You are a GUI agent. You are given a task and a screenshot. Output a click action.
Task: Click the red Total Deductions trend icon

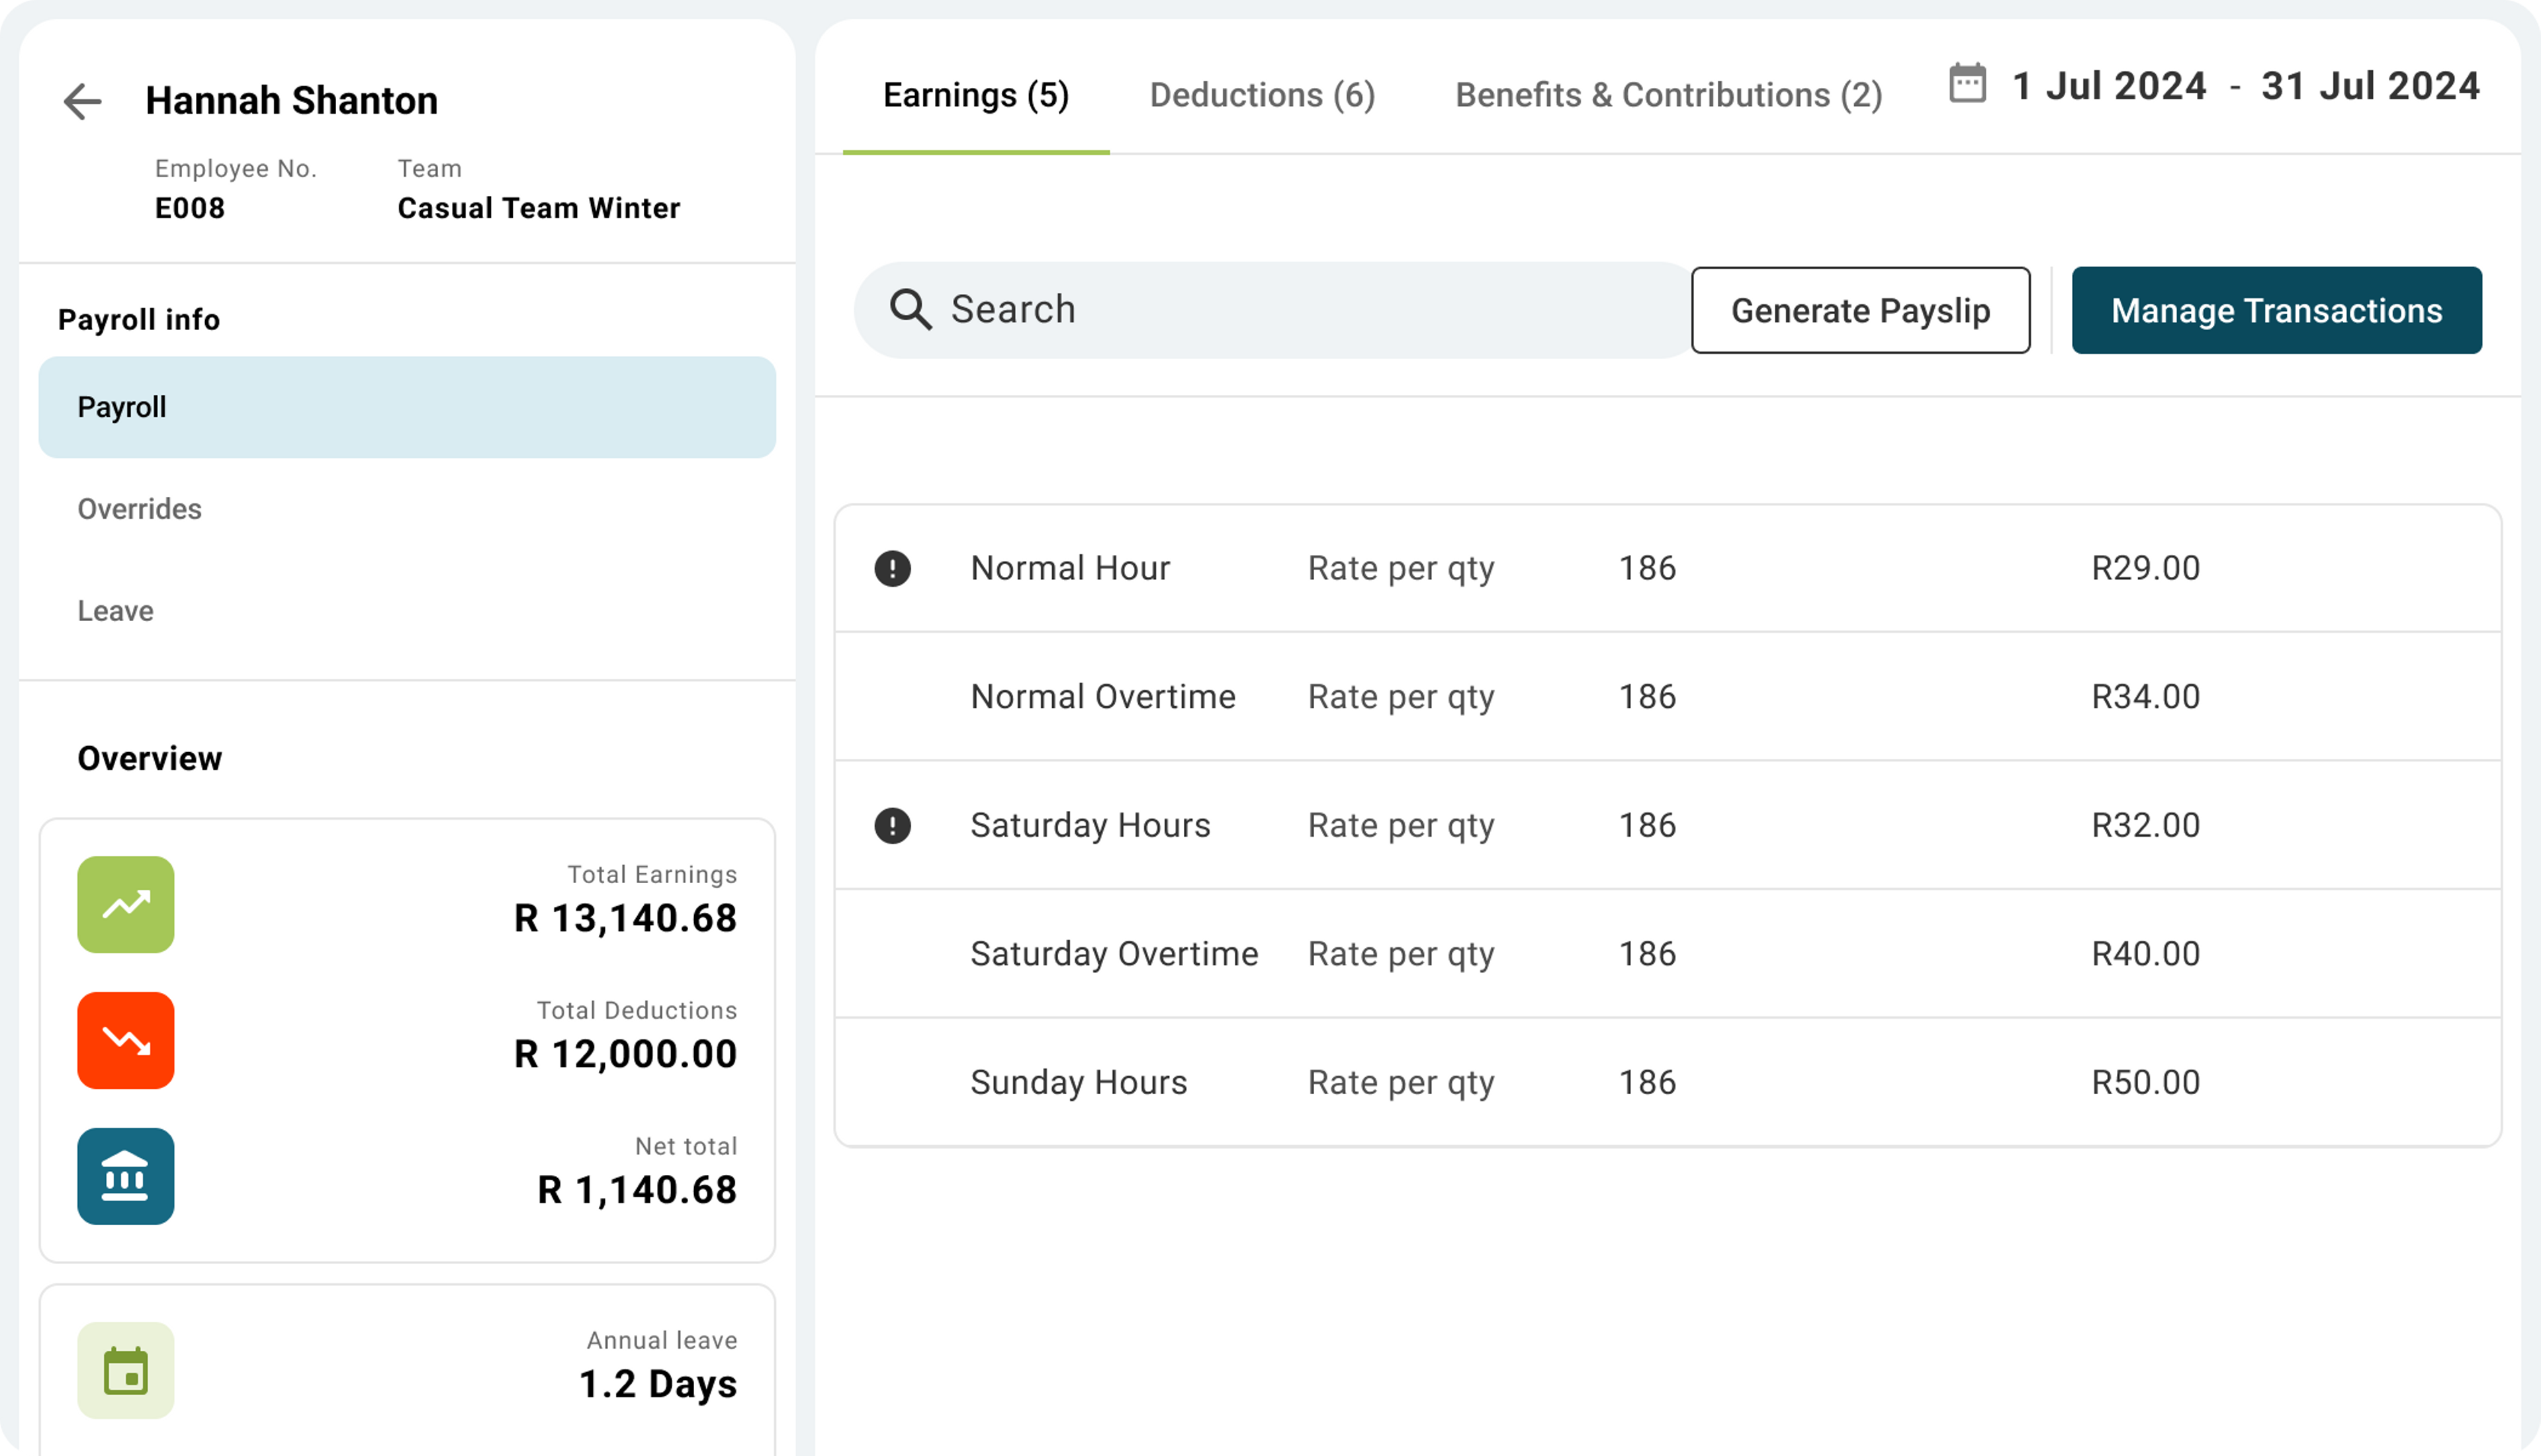point(126,1040)
